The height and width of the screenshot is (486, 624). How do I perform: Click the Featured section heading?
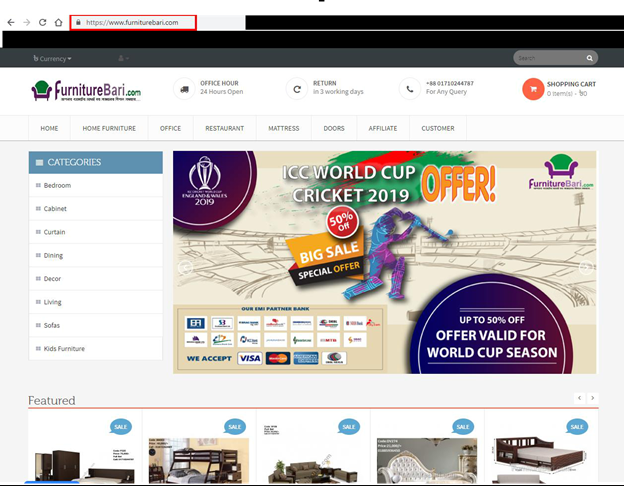(x=52, y=400)
